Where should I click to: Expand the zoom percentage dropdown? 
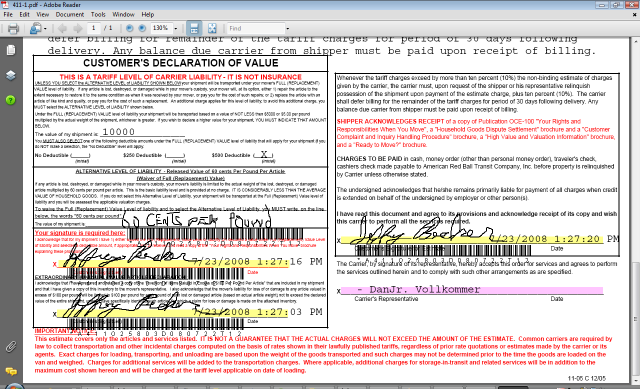pos(176,29)
